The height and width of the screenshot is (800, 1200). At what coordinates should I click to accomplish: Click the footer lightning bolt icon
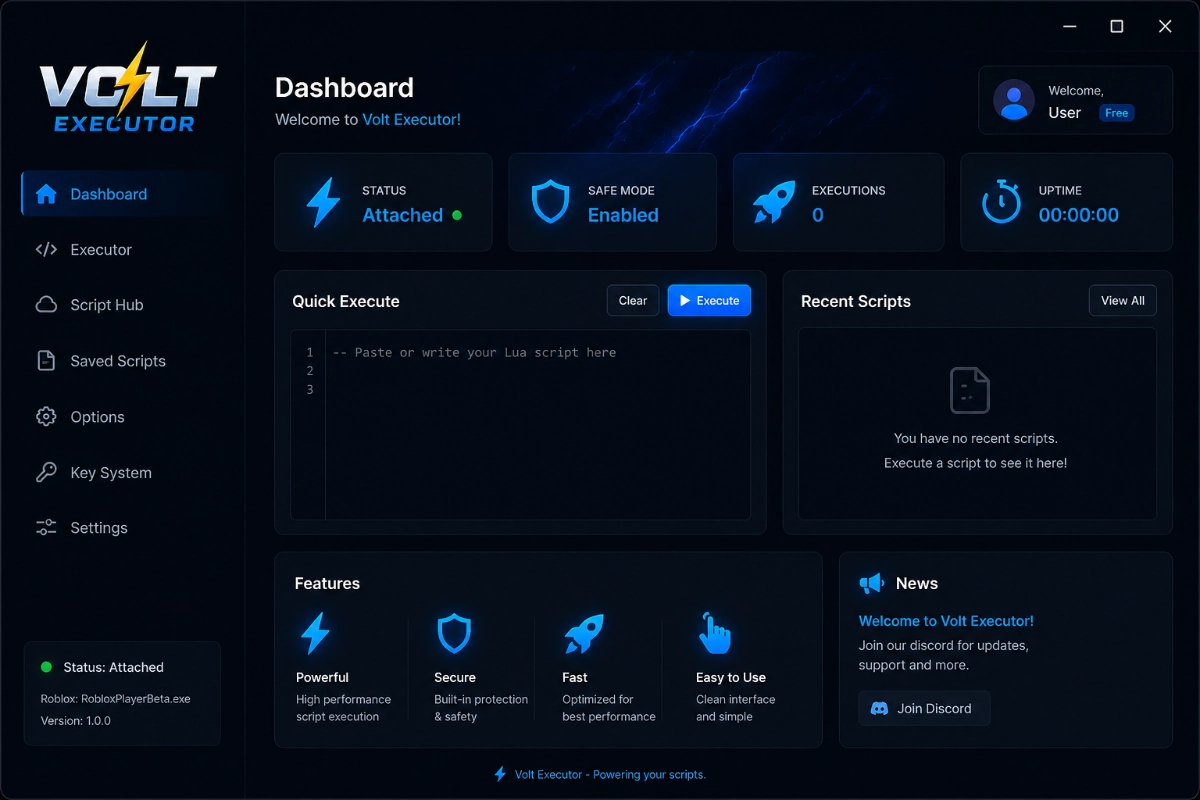click(500, 774)
